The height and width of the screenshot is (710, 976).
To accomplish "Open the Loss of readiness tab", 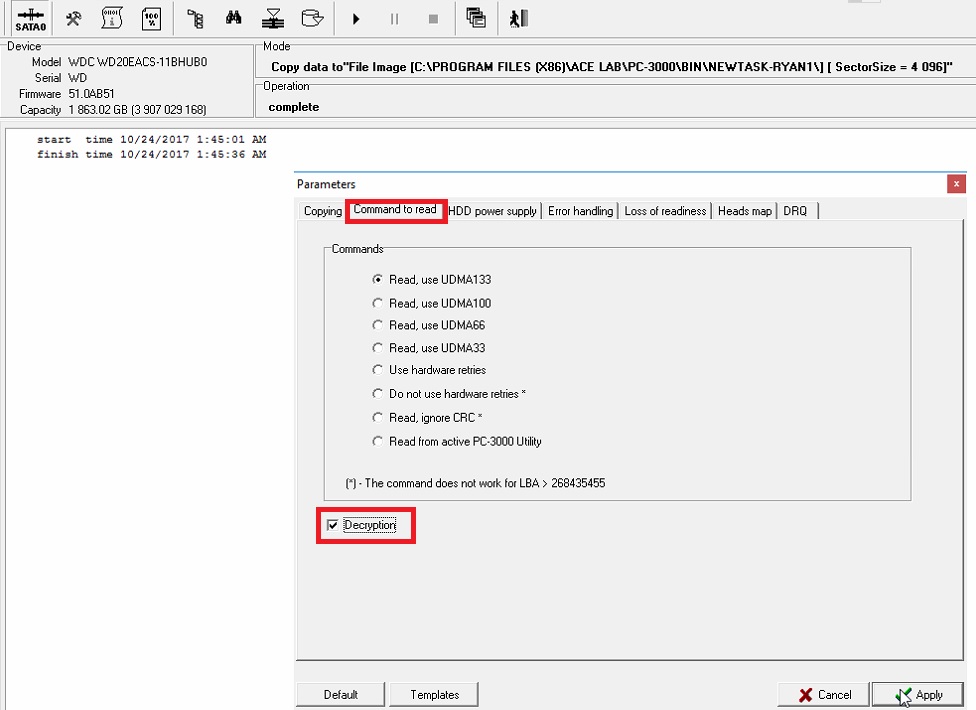I will tap(665, 211).
